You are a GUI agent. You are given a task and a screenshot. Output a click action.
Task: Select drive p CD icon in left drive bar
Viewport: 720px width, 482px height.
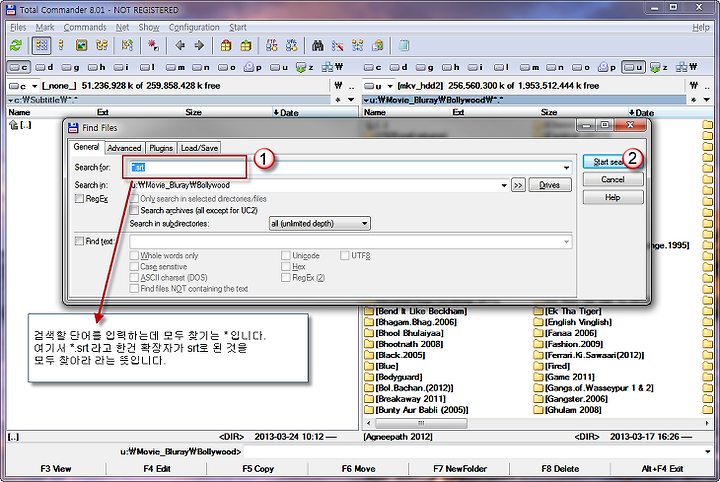coord(253,67)
